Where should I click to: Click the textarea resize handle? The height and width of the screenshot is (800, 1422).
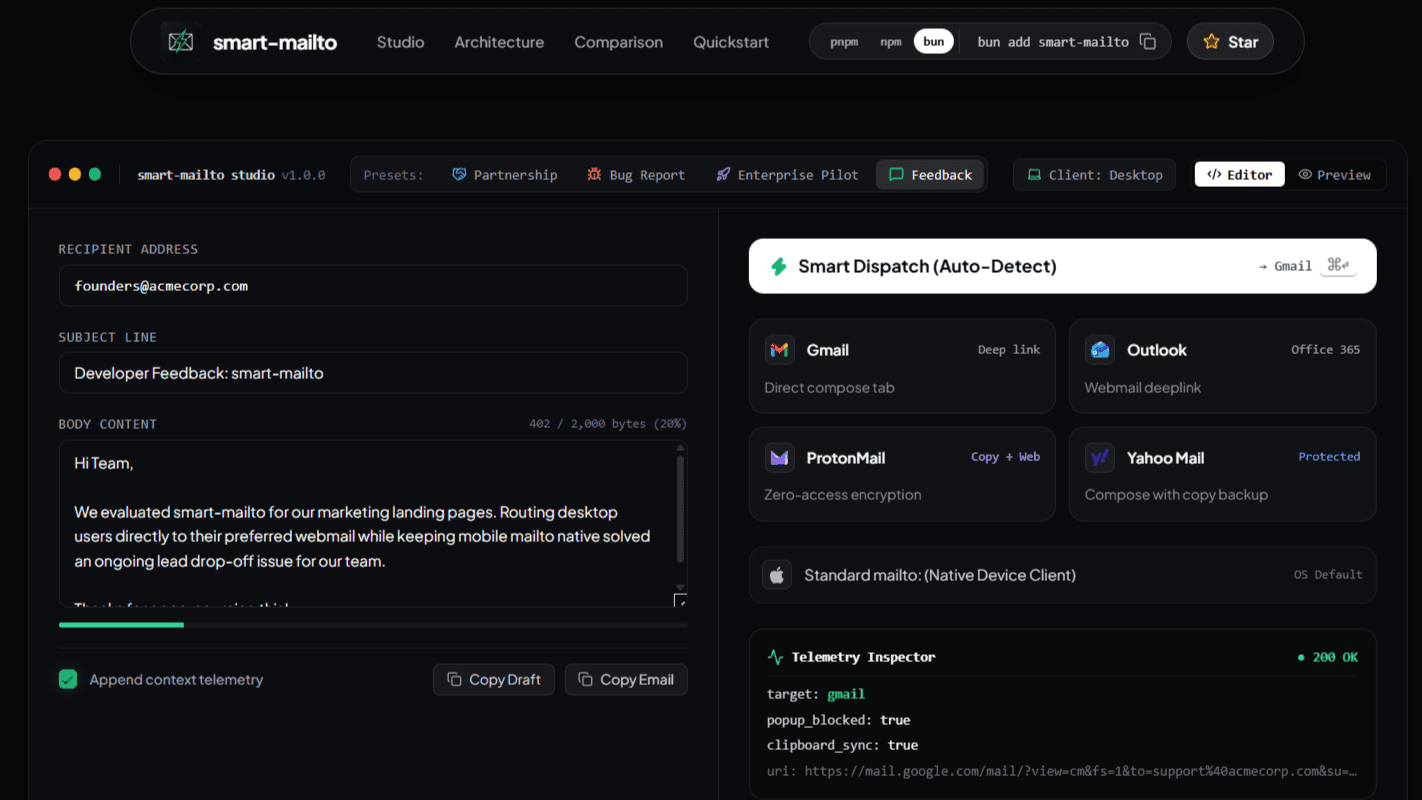[681, 600]
